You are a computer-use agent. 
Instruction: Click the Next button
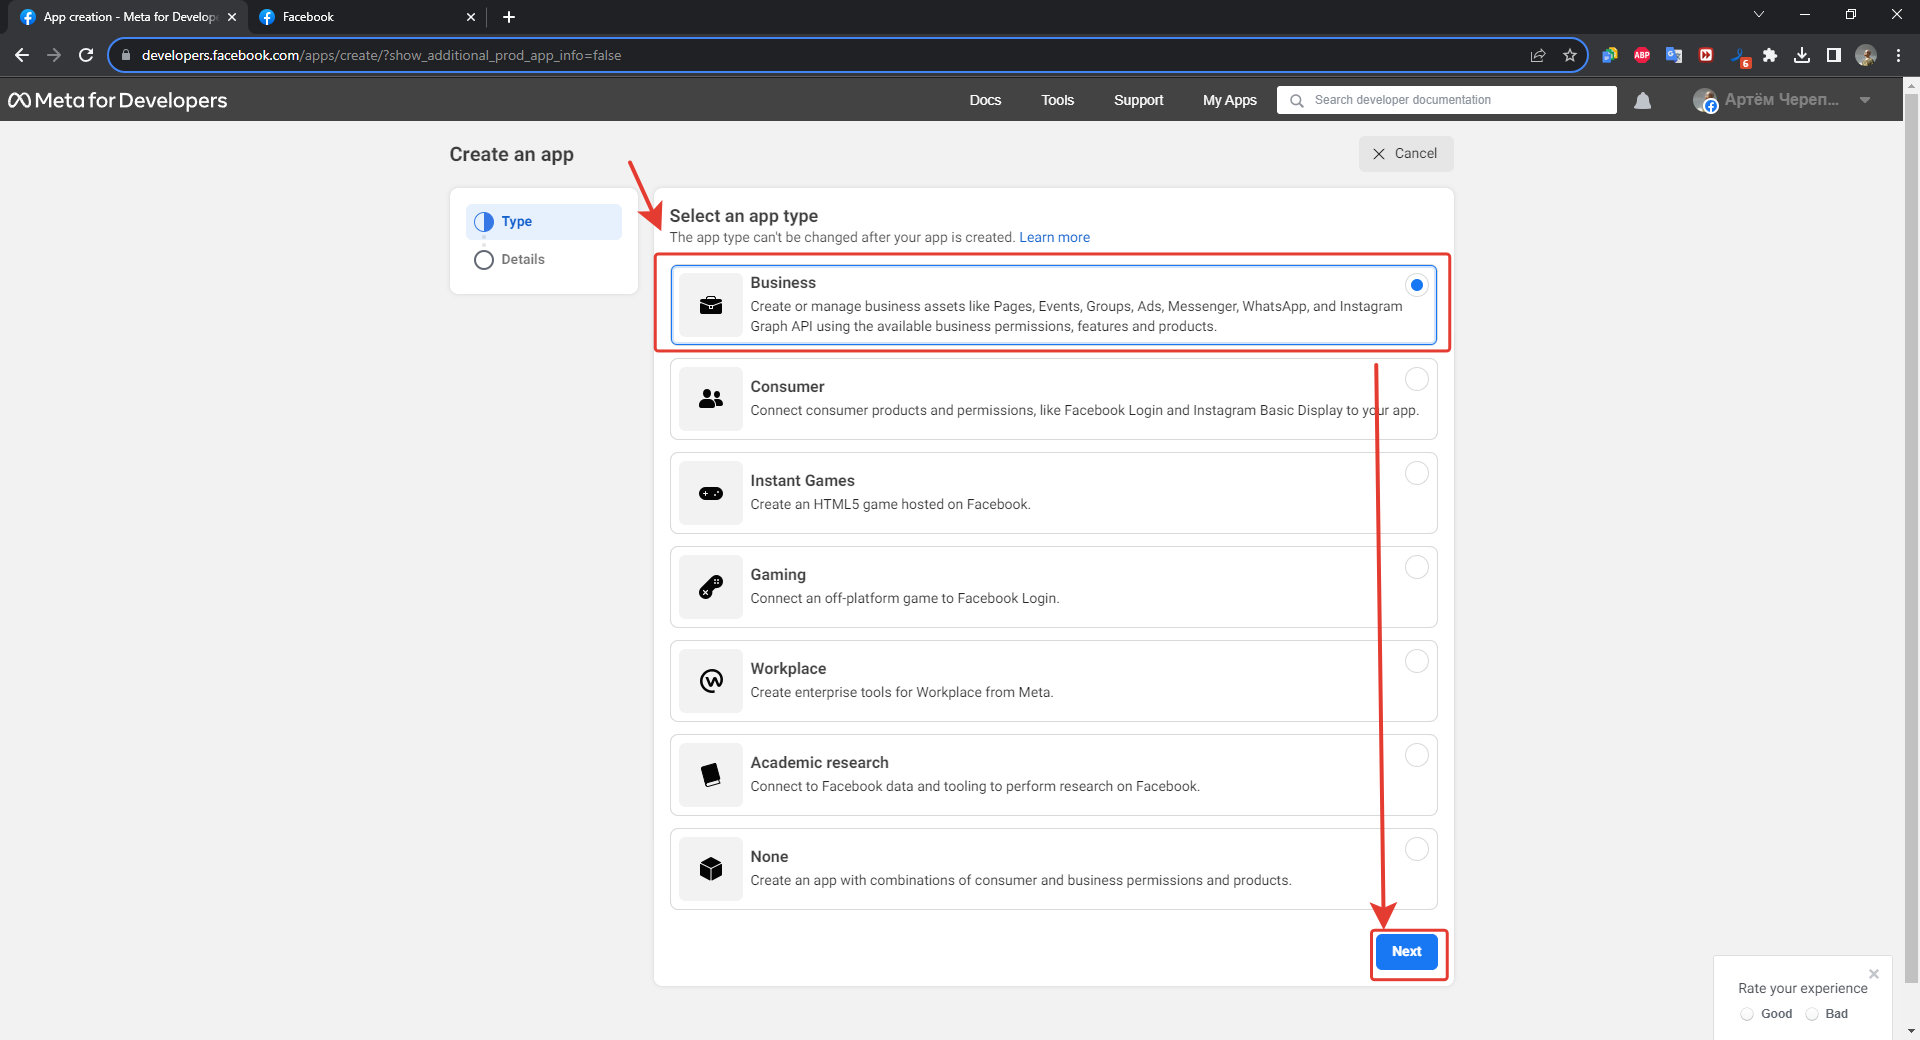(1406, 951)
